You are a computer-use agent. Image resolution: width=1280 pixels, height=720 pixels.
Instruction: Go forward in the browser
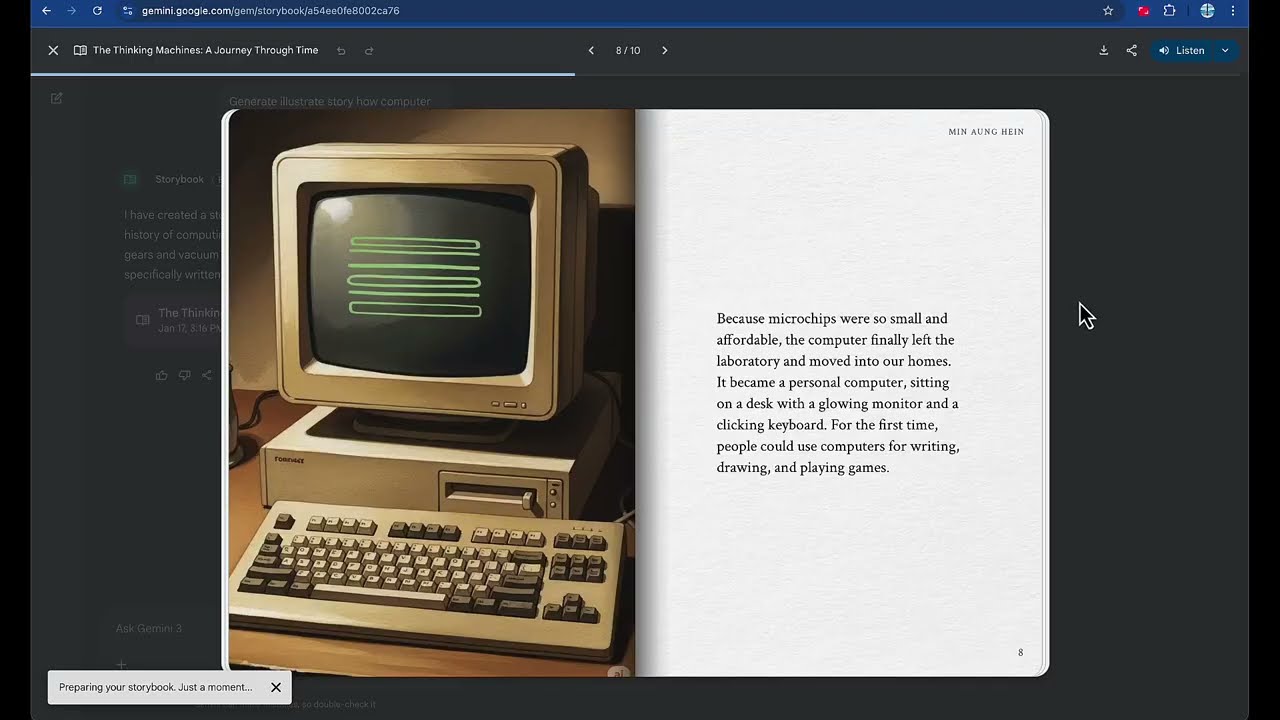pos(71,11)
